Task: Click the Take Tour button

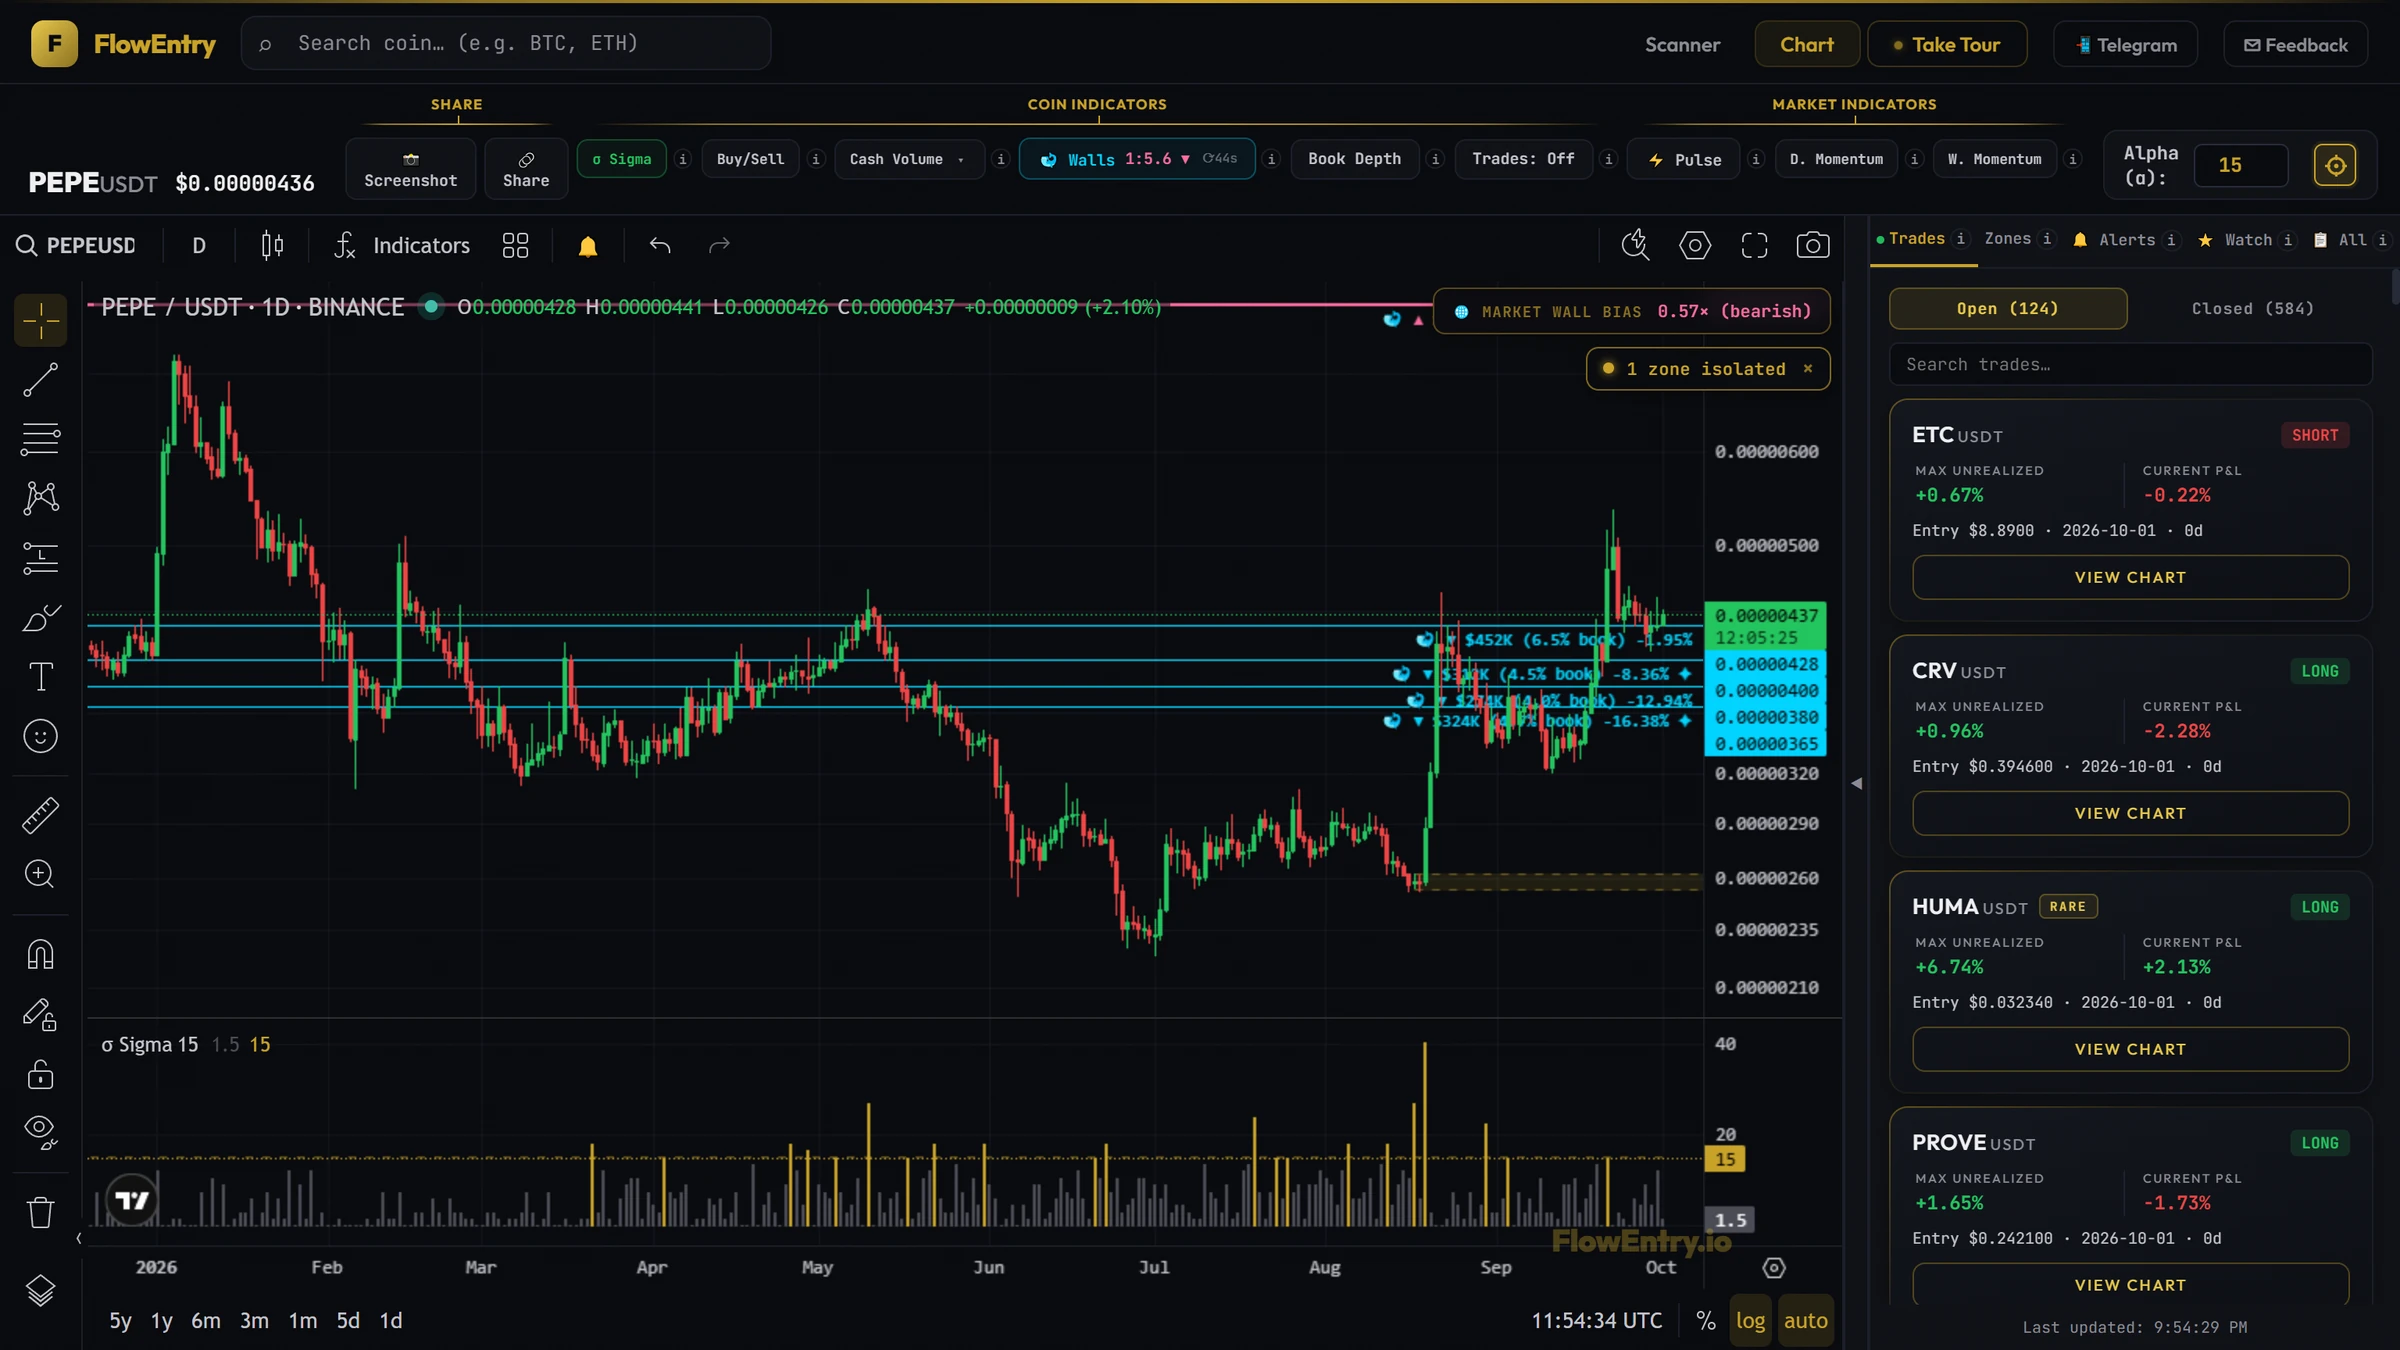Action: 1946,44
